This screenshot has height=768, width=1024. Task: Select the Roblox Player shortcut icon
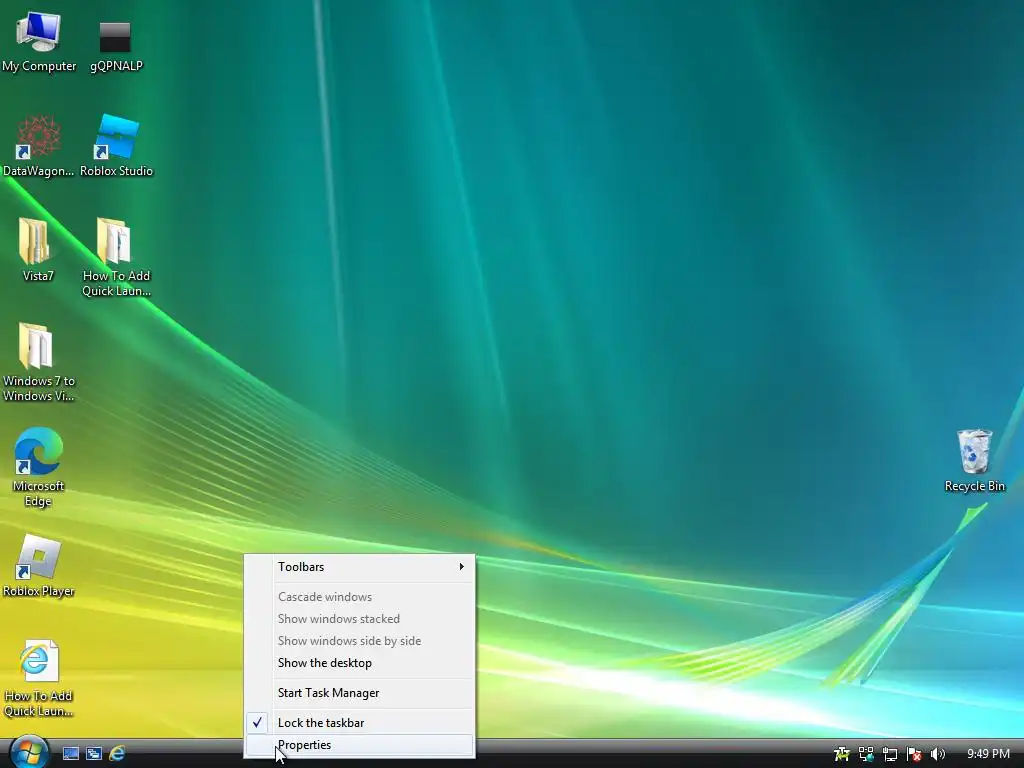pyautogui.click(x=39, y=566)
